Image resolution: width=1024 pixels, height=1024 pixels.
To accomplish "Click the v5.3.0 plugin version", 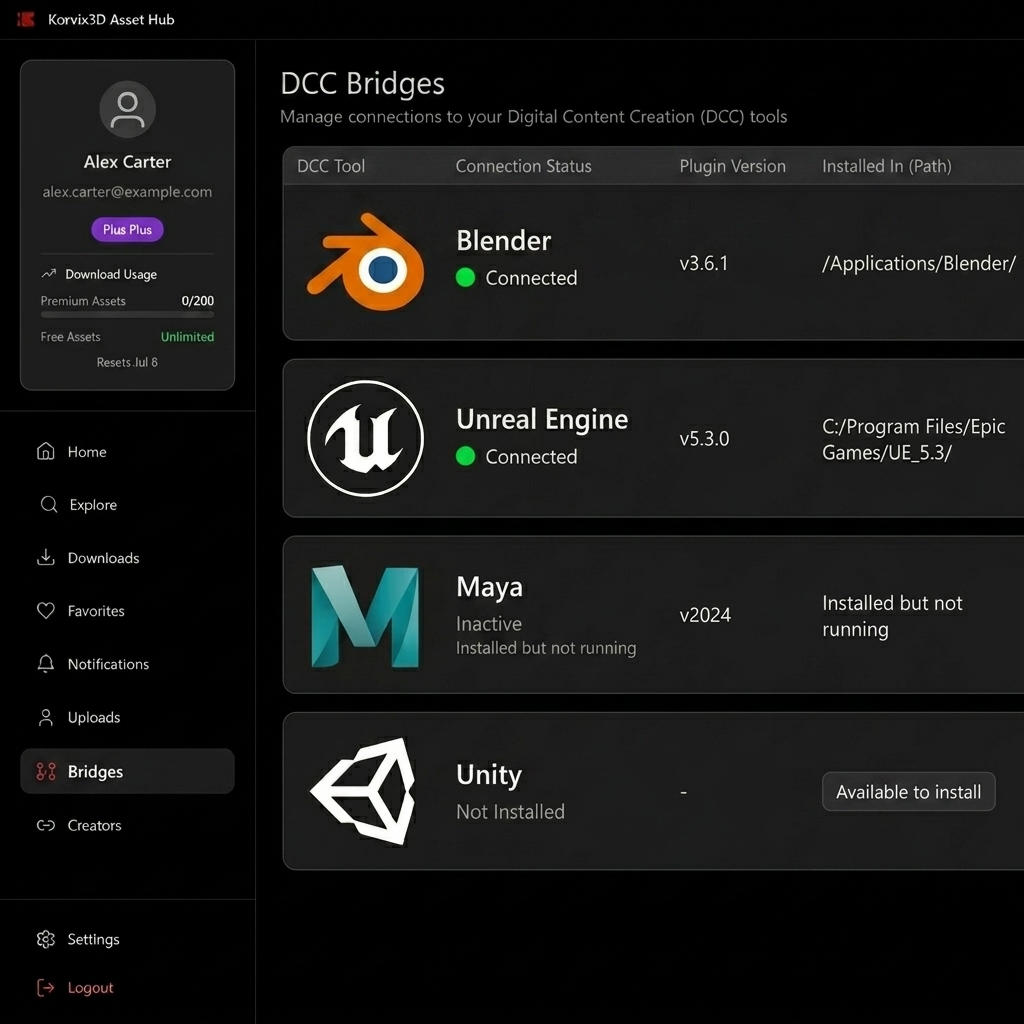I will [705, 438].
